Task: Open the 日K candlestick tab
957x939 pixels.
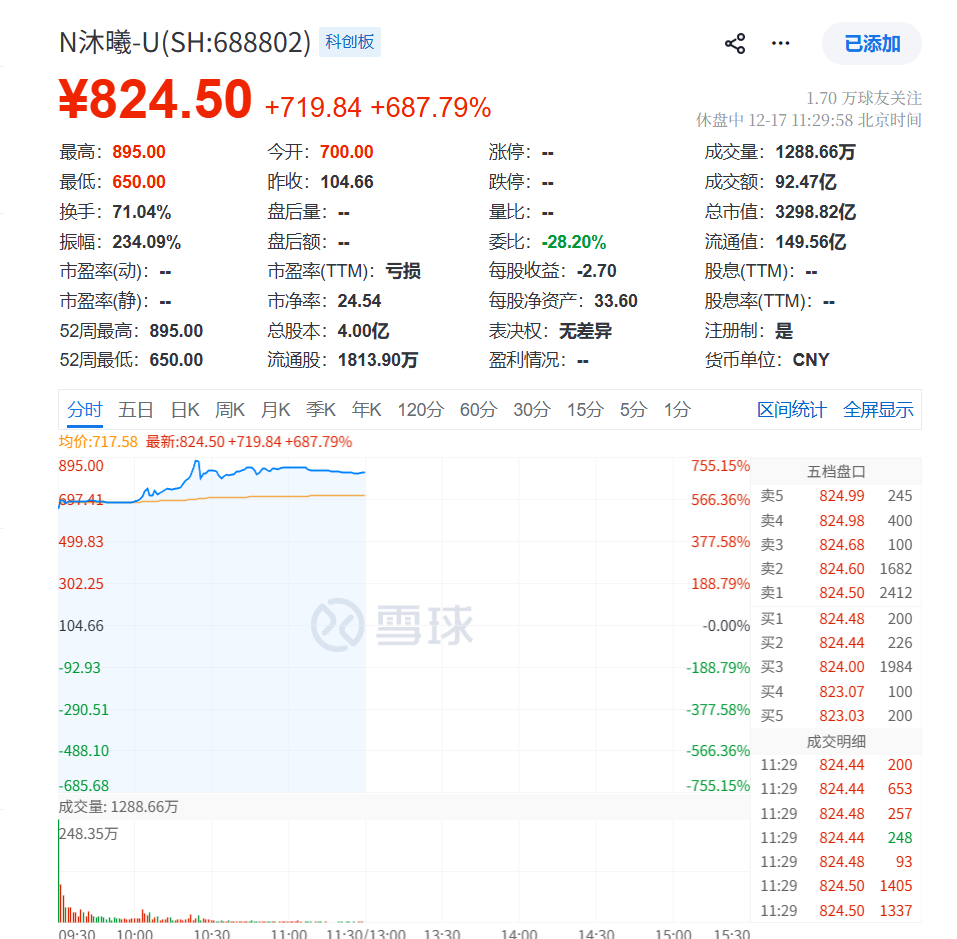Action: (x=185, y=410)
